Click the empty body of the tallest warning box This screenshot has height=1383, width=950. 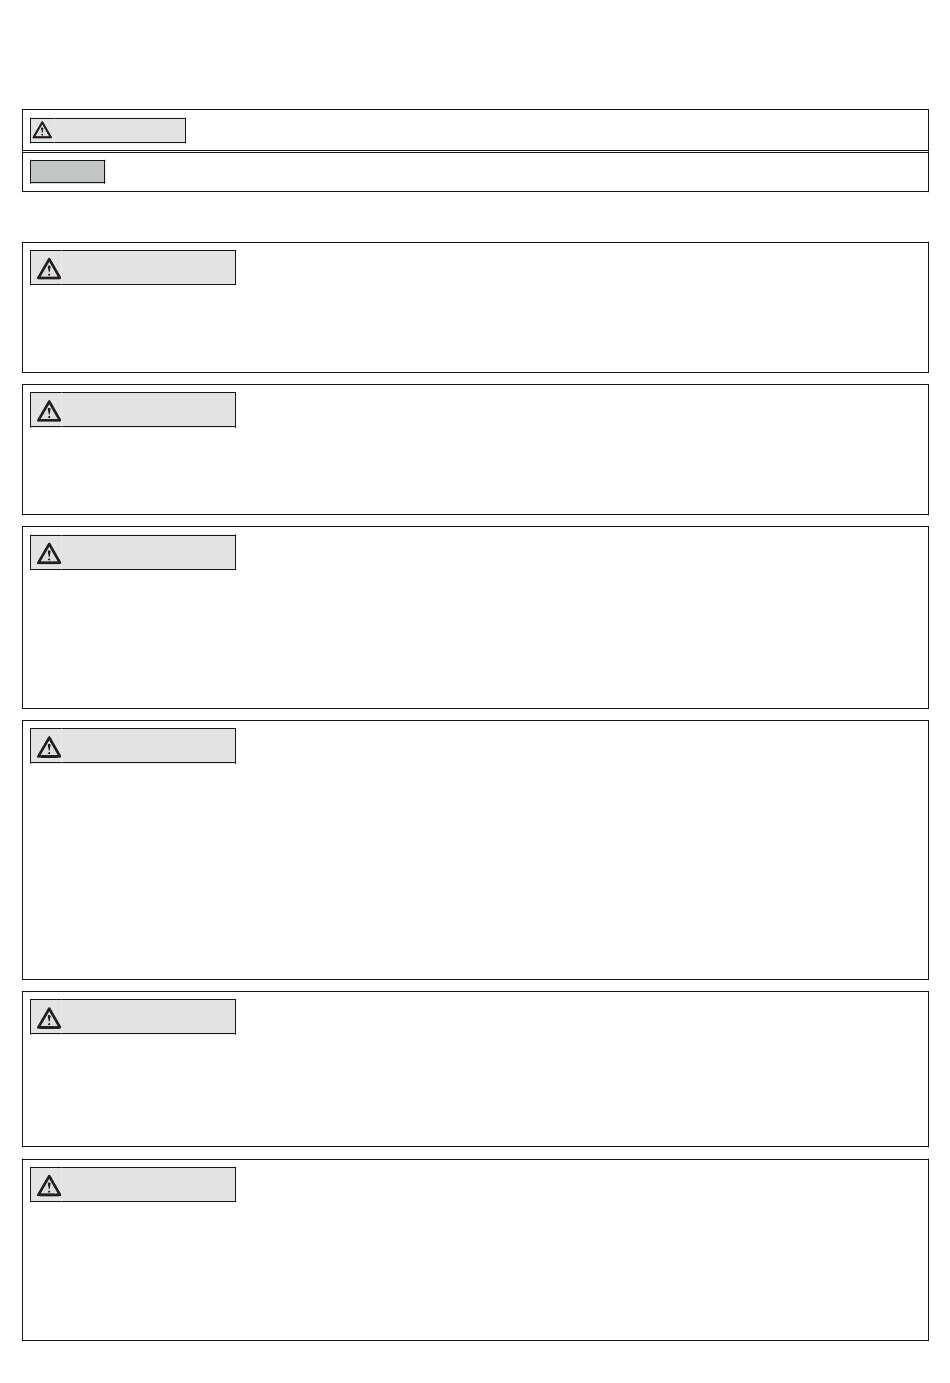[x=475, y=870]
